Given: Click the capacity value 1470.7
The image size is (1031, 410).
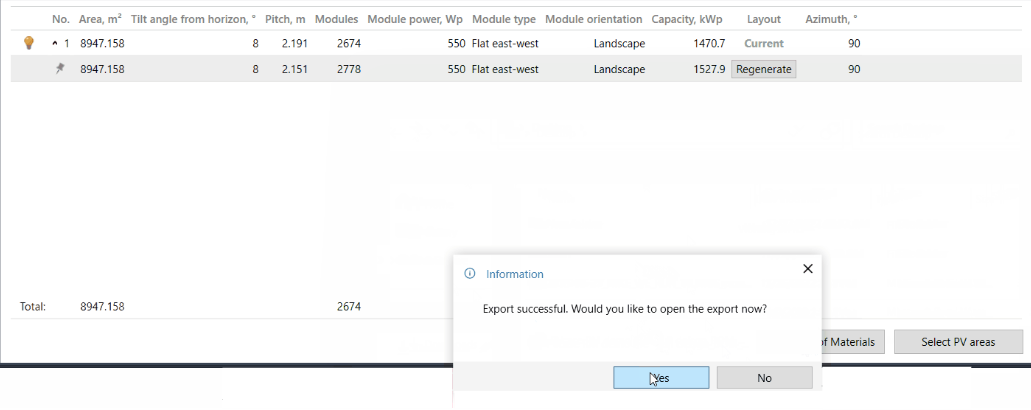Looking at the screenshot, I should [709, 44].
